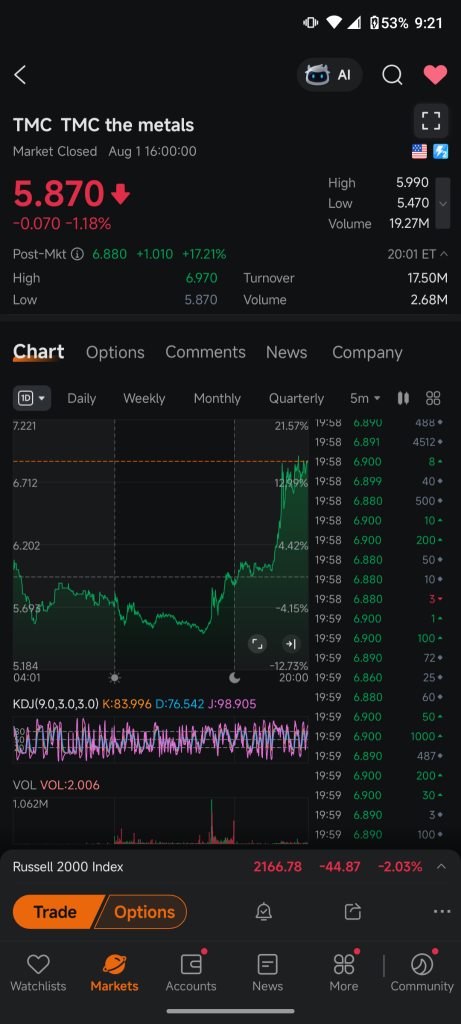The width and height of the screenshot is (461, 1024).
Task: Select the Quarterly chart interval
Action: tap(296, 398)
